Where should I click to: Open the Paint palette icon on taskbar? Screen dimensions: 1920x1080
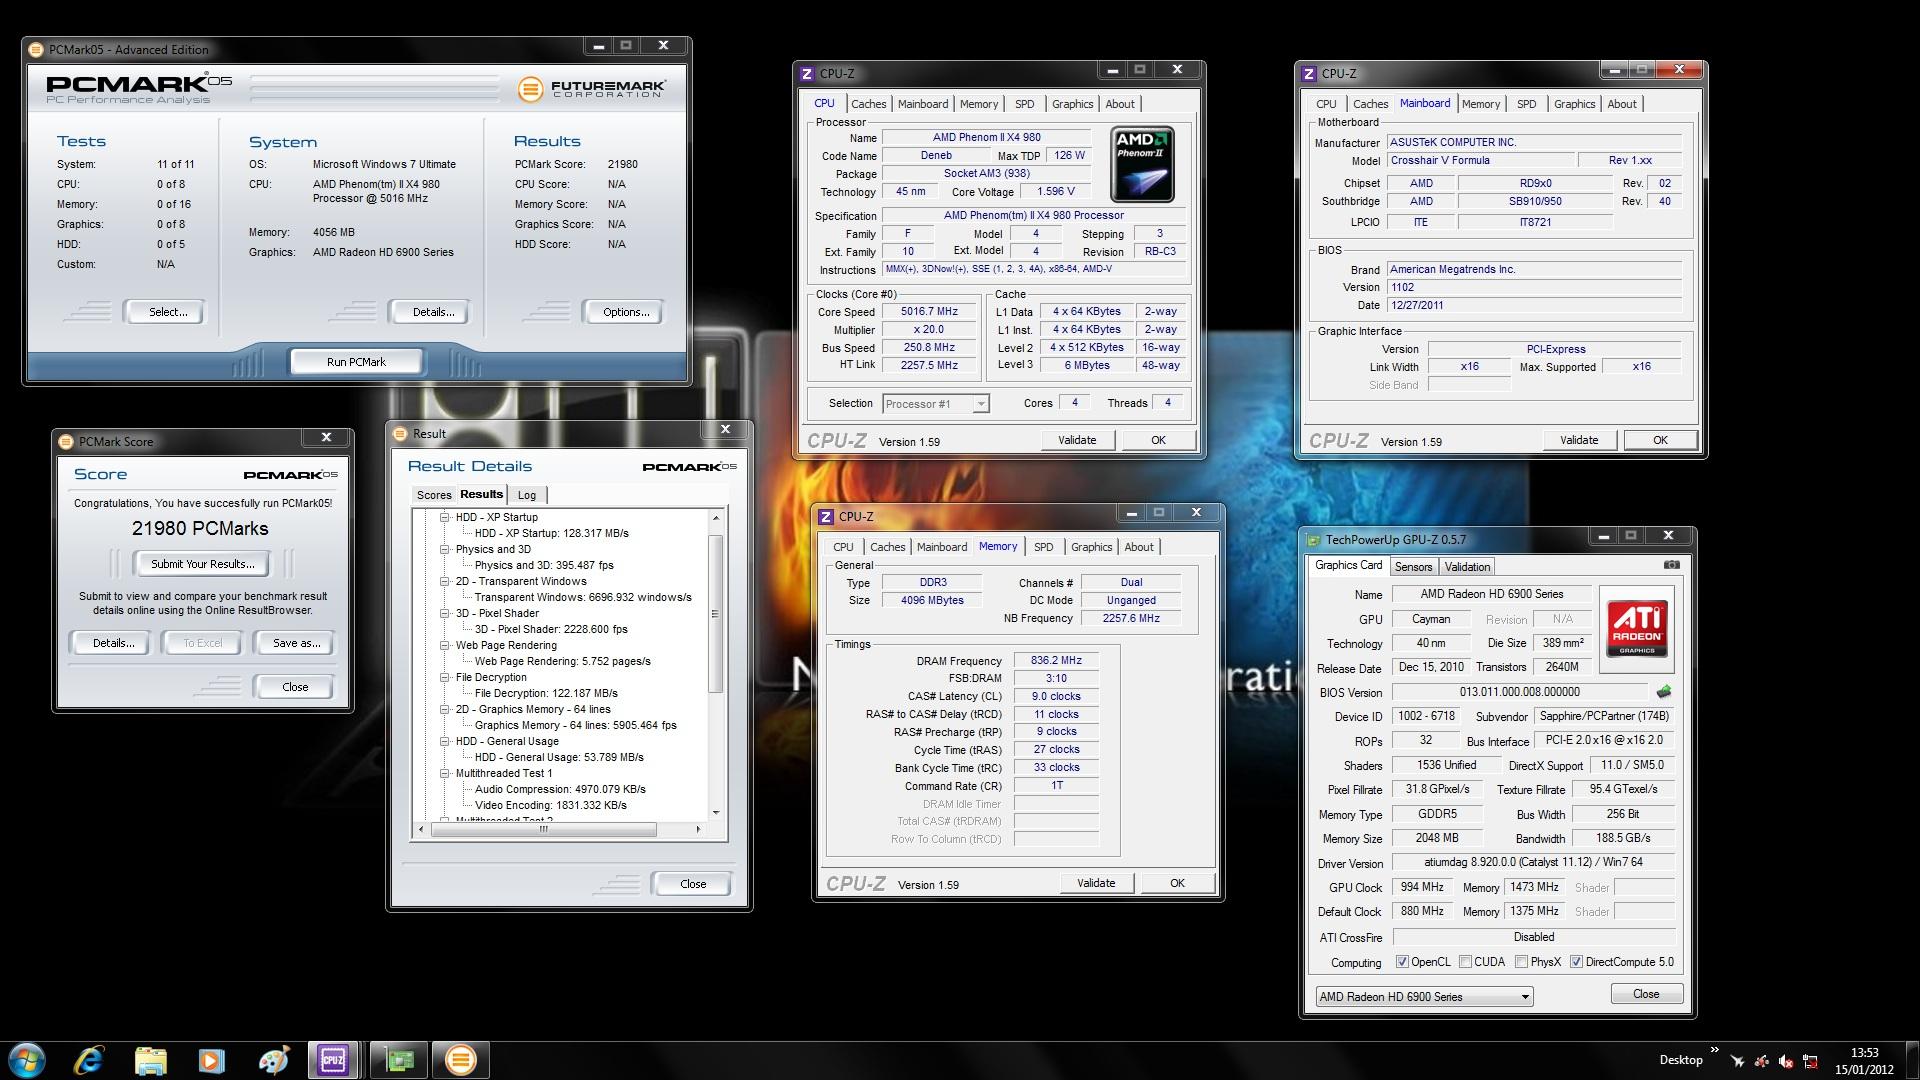tap(273, 1060)
